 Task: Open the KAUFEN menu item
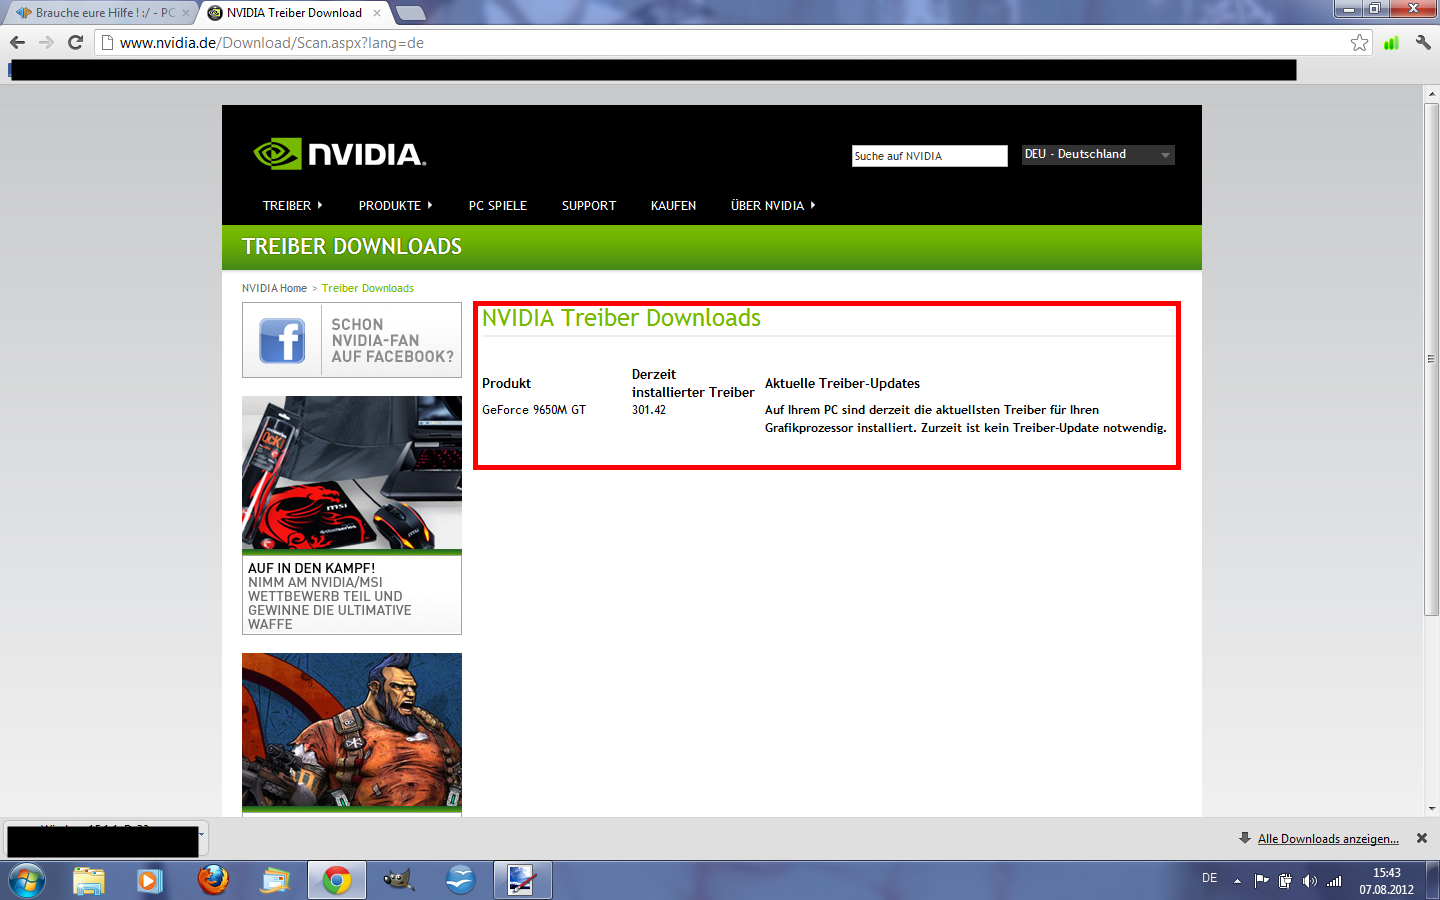(x=673, y=205)
